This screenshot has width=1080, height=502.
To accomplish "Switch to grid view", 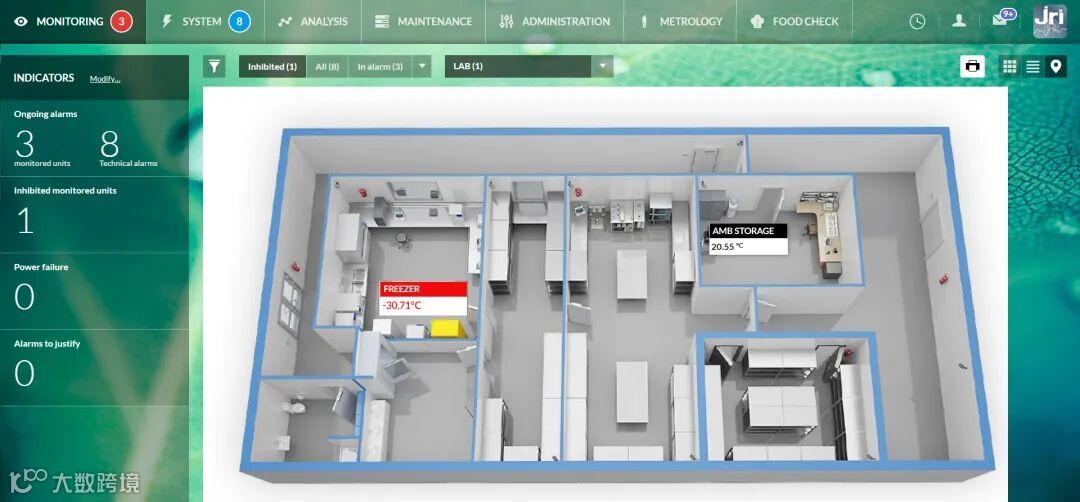I will click(x=1010, y=66).
